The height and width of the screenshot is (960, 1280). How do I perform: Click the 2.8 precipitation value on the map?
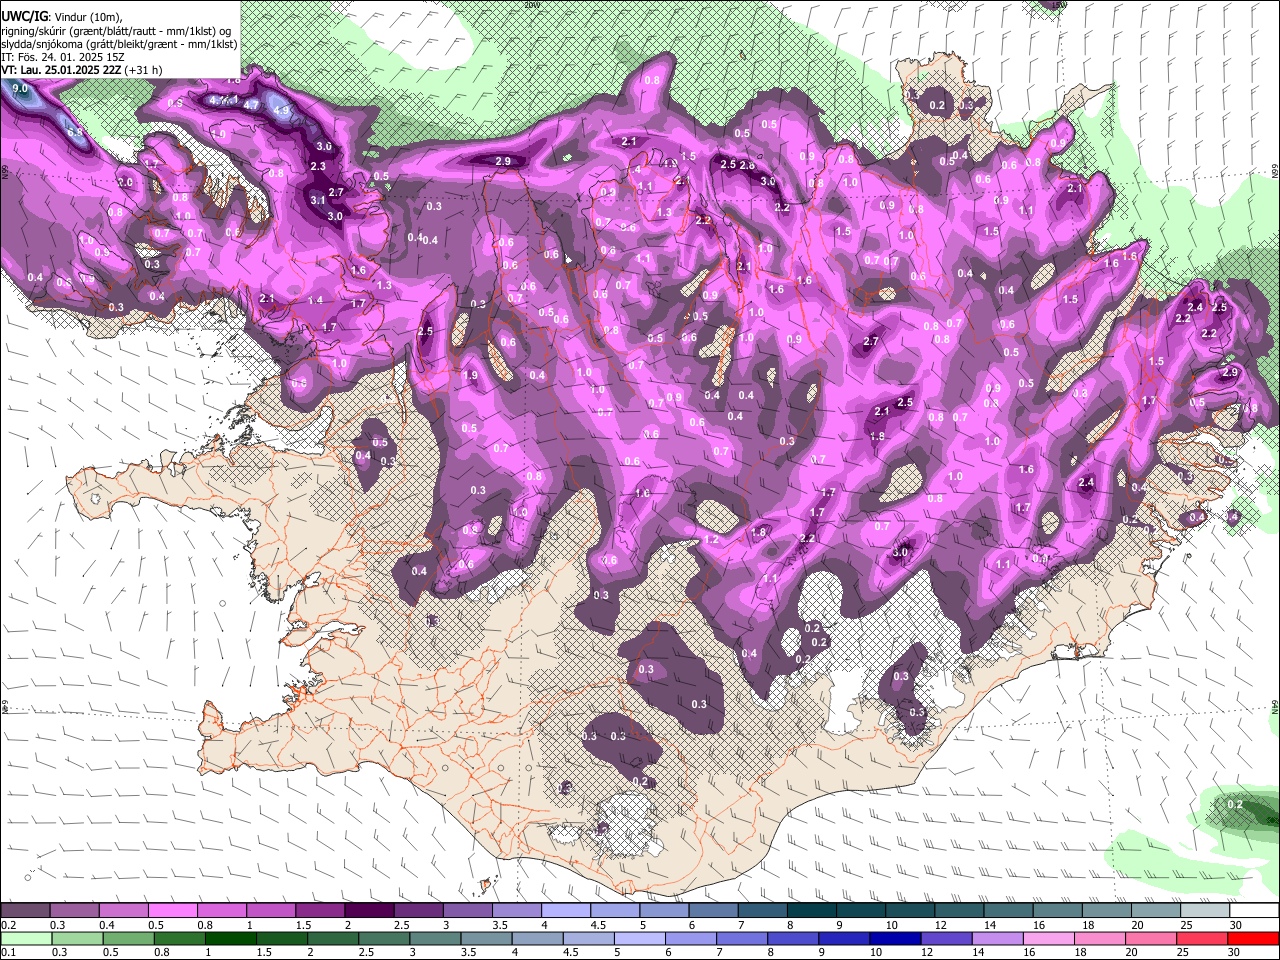[747, 165]
